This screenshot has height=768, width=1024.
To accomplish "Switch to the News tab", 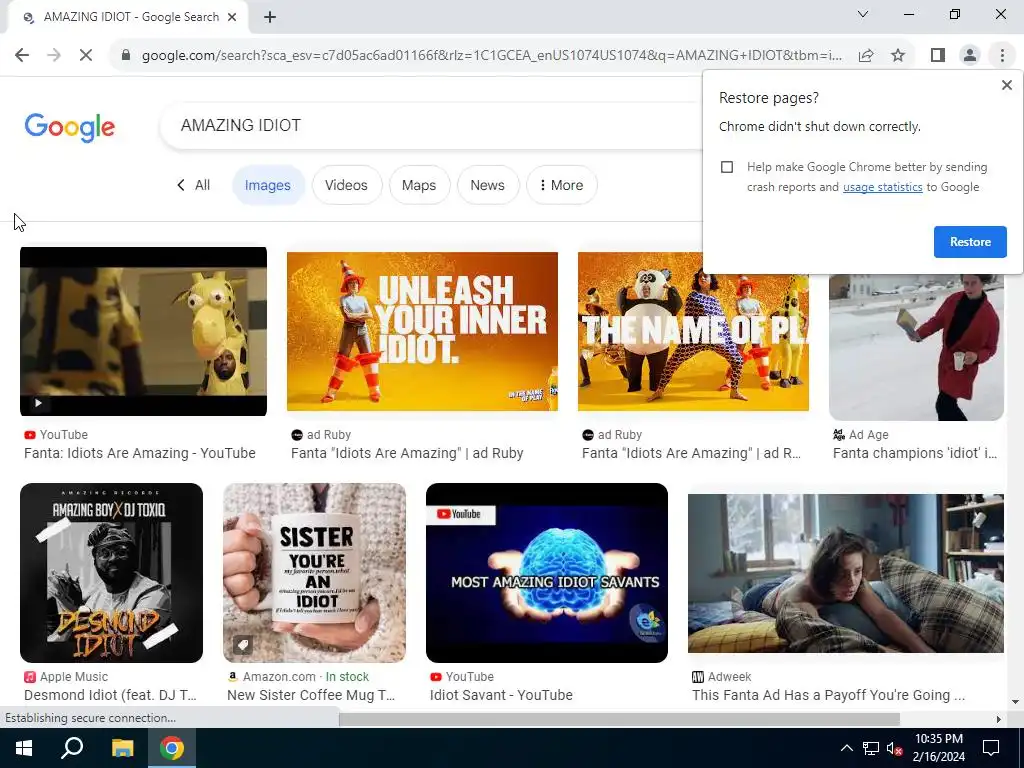I will [x=487, y=185].
